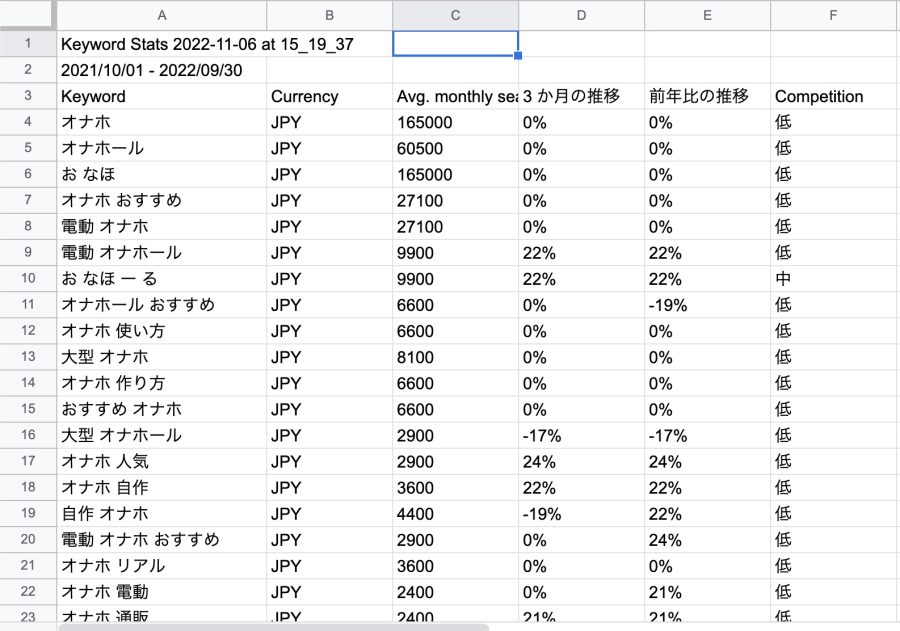The height and width of the screenshot is (631, 900).
Task: Click the Avg. monthly searches header cell
Action: (456, 96)
